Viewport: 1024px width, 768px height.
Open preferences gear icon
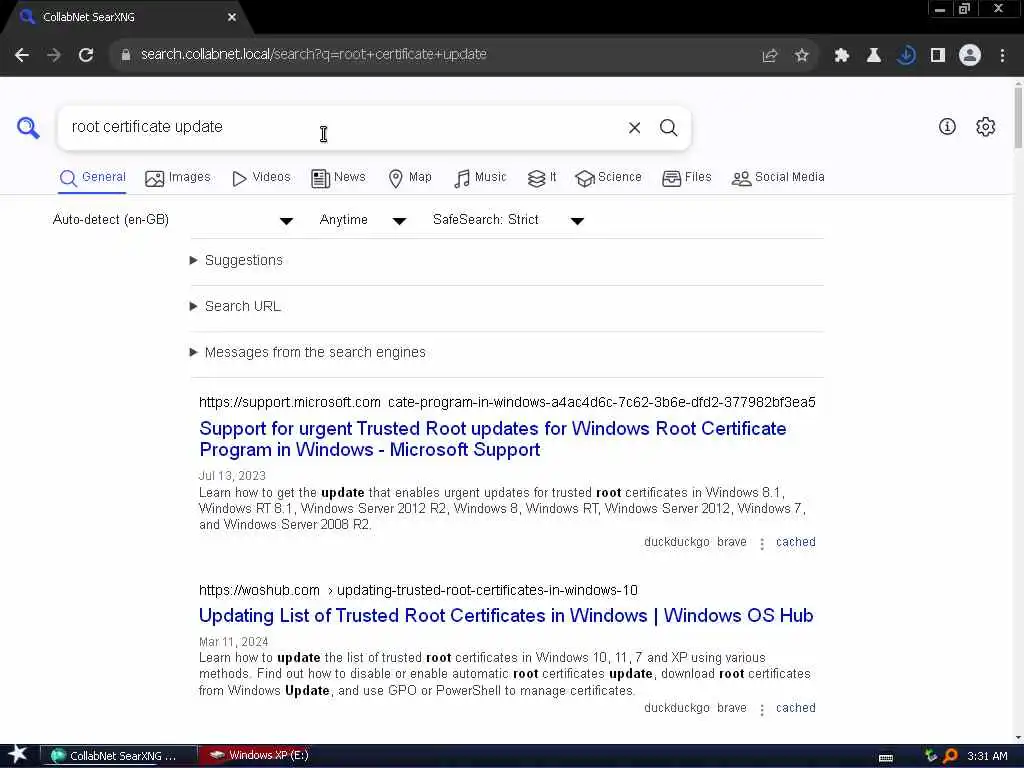(985, 127)
